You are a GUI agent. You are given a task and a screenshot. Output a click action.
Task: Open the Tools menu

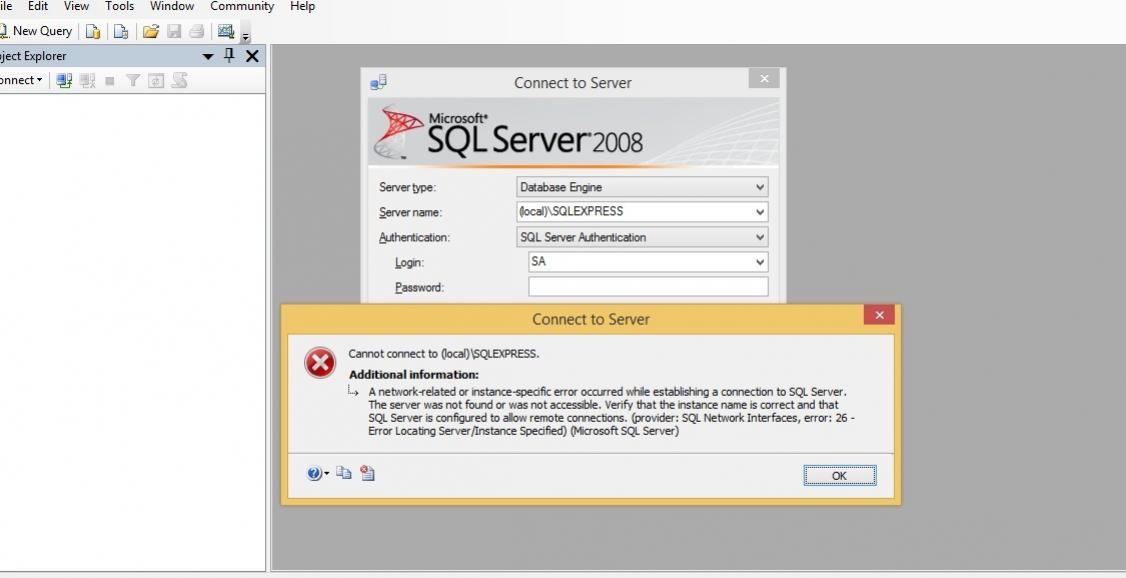point(119,6)
